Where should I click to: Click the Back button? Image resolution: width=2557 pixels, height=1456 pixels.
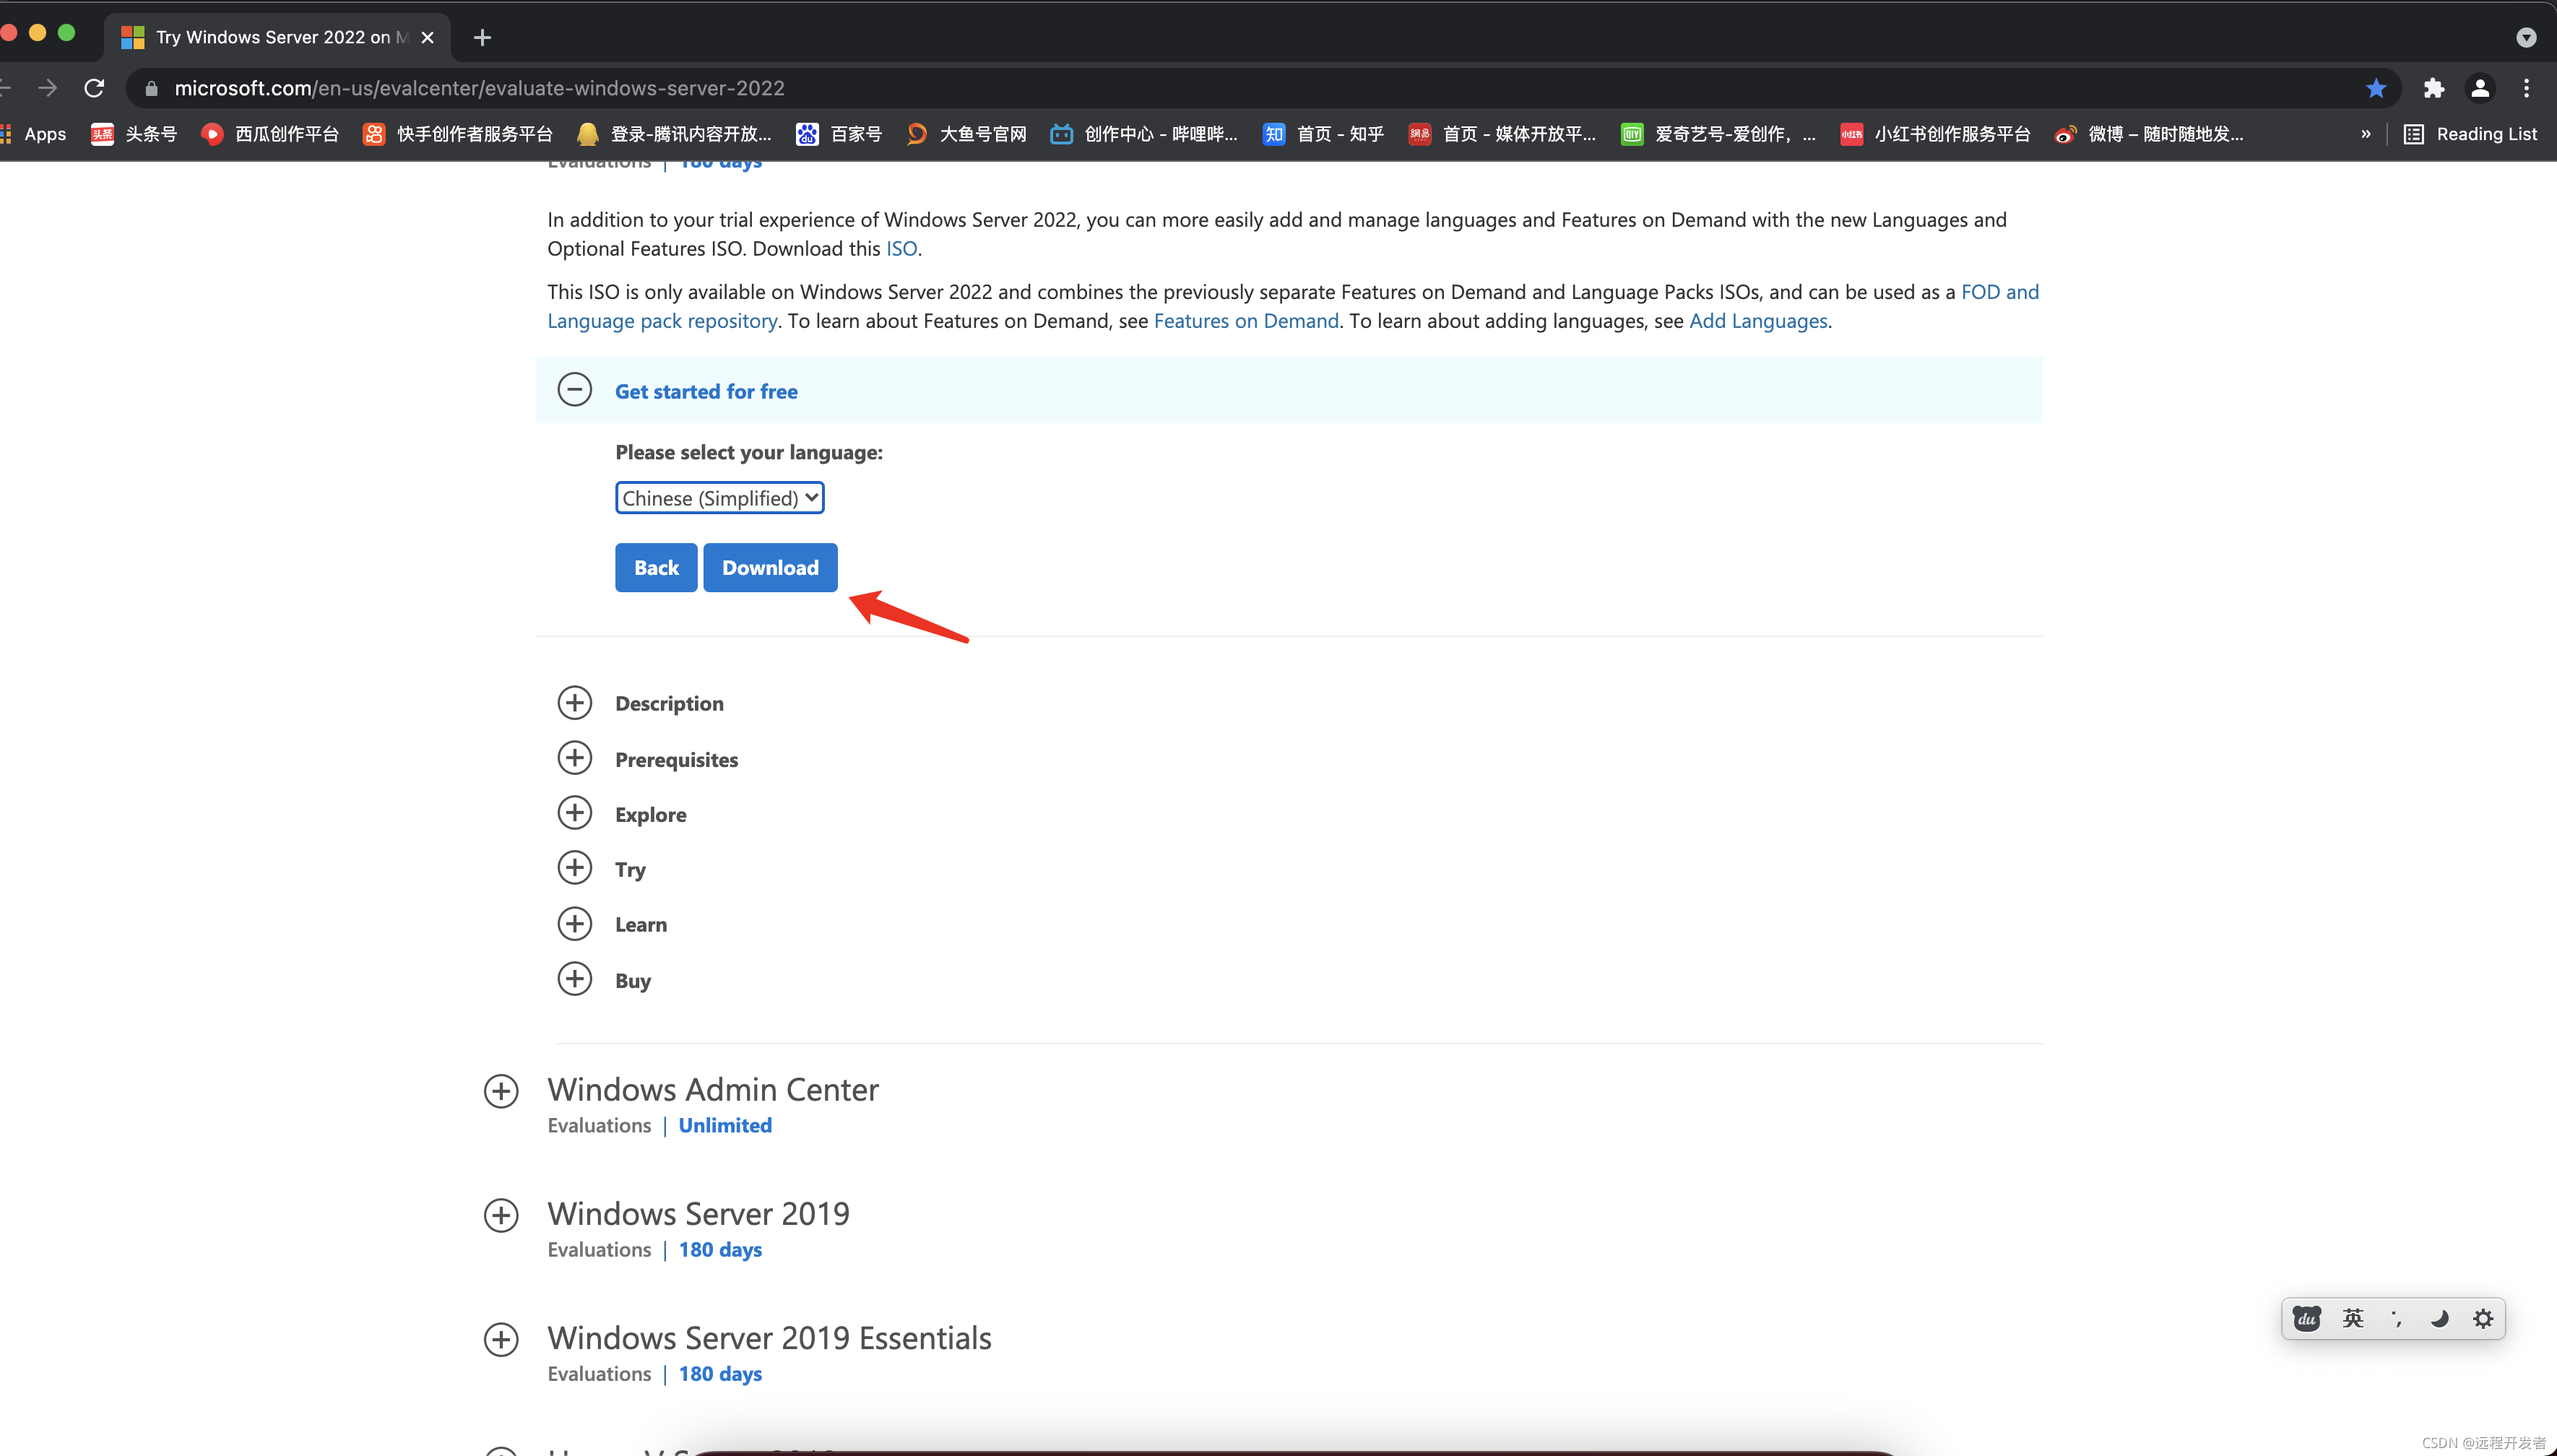pyautogui.click(x=656, y=568)
